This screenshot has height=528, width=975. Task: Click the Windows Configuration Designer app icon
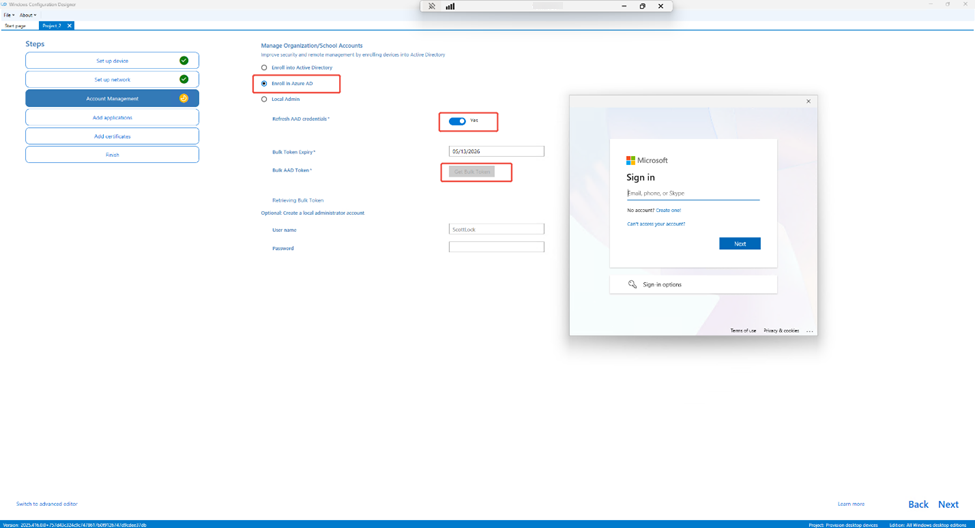coord(4,4)
